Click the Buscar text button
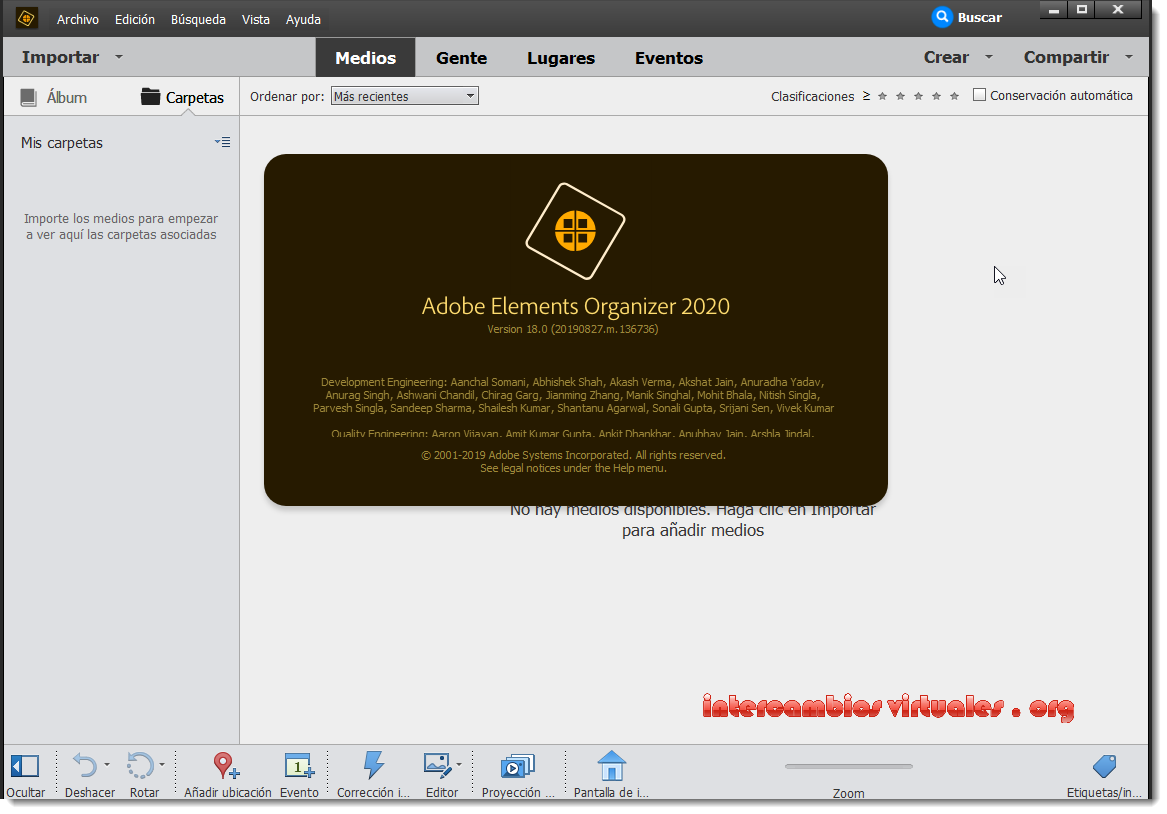 [979, 18]
